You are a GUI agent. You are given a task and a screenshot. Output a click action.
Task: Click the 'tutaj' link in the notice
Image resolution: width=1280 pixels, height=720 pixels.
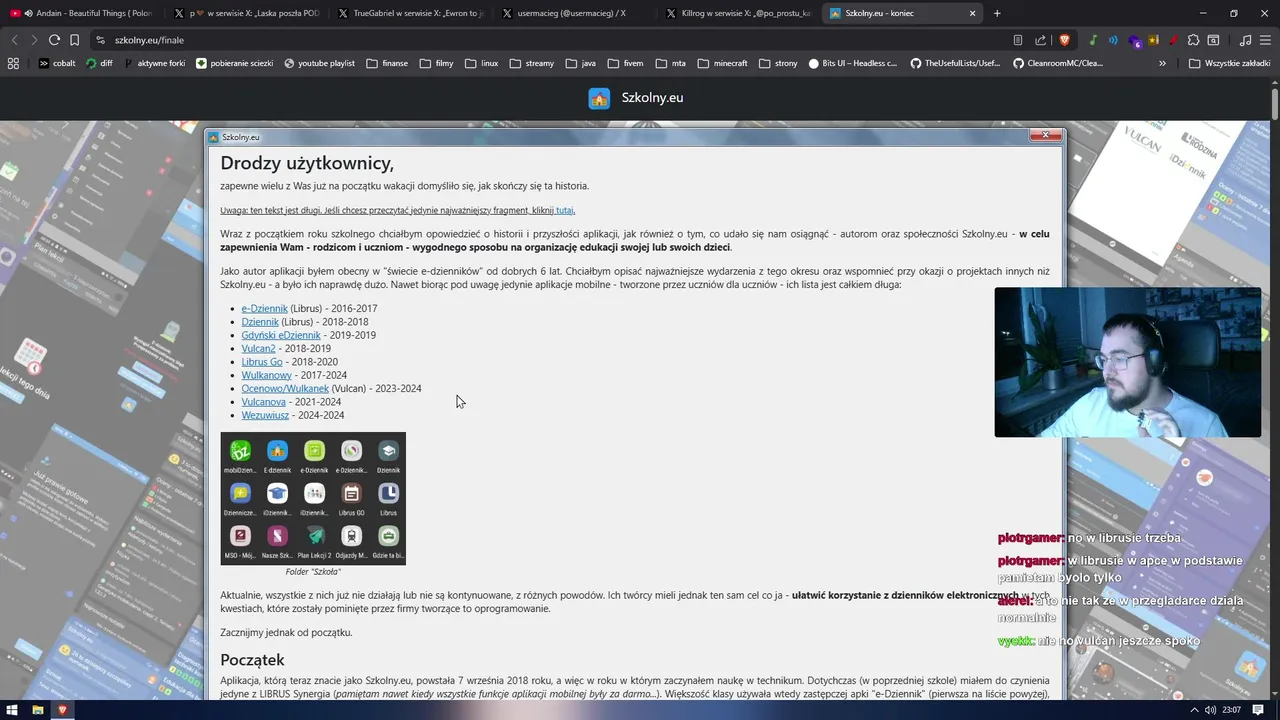[x=565, y=210]
